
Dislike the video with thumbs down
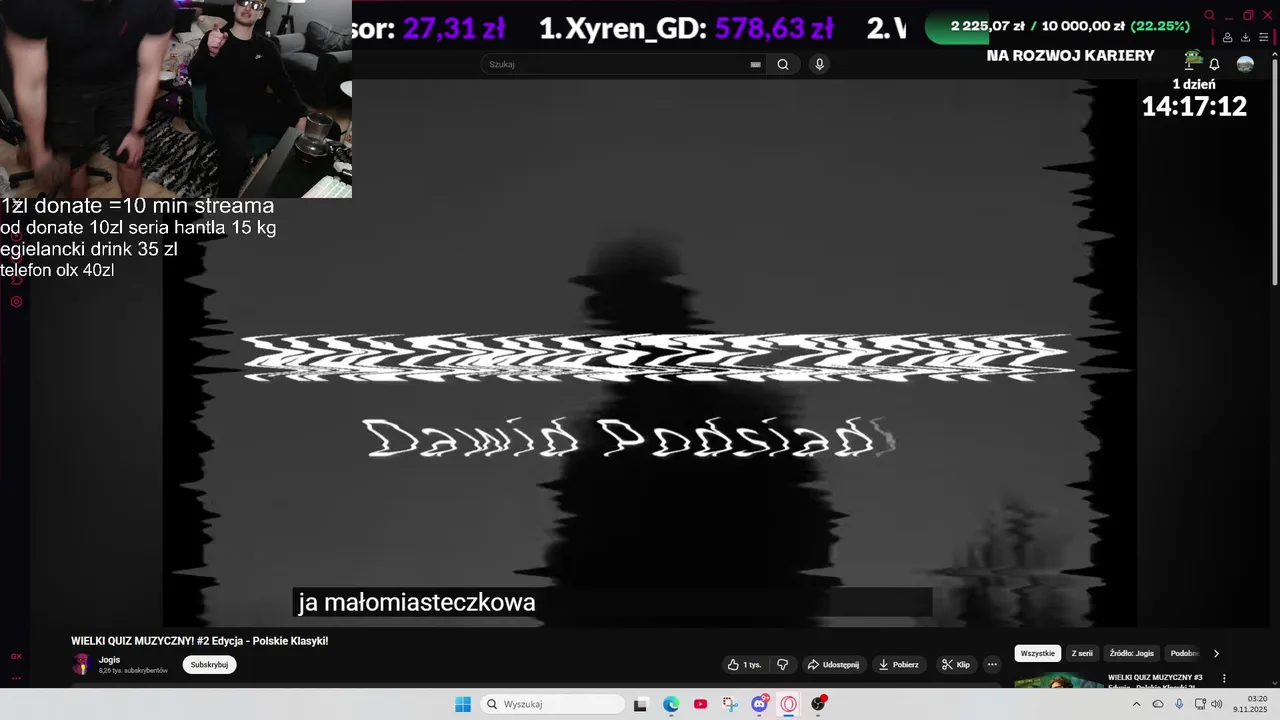[783, 664]
